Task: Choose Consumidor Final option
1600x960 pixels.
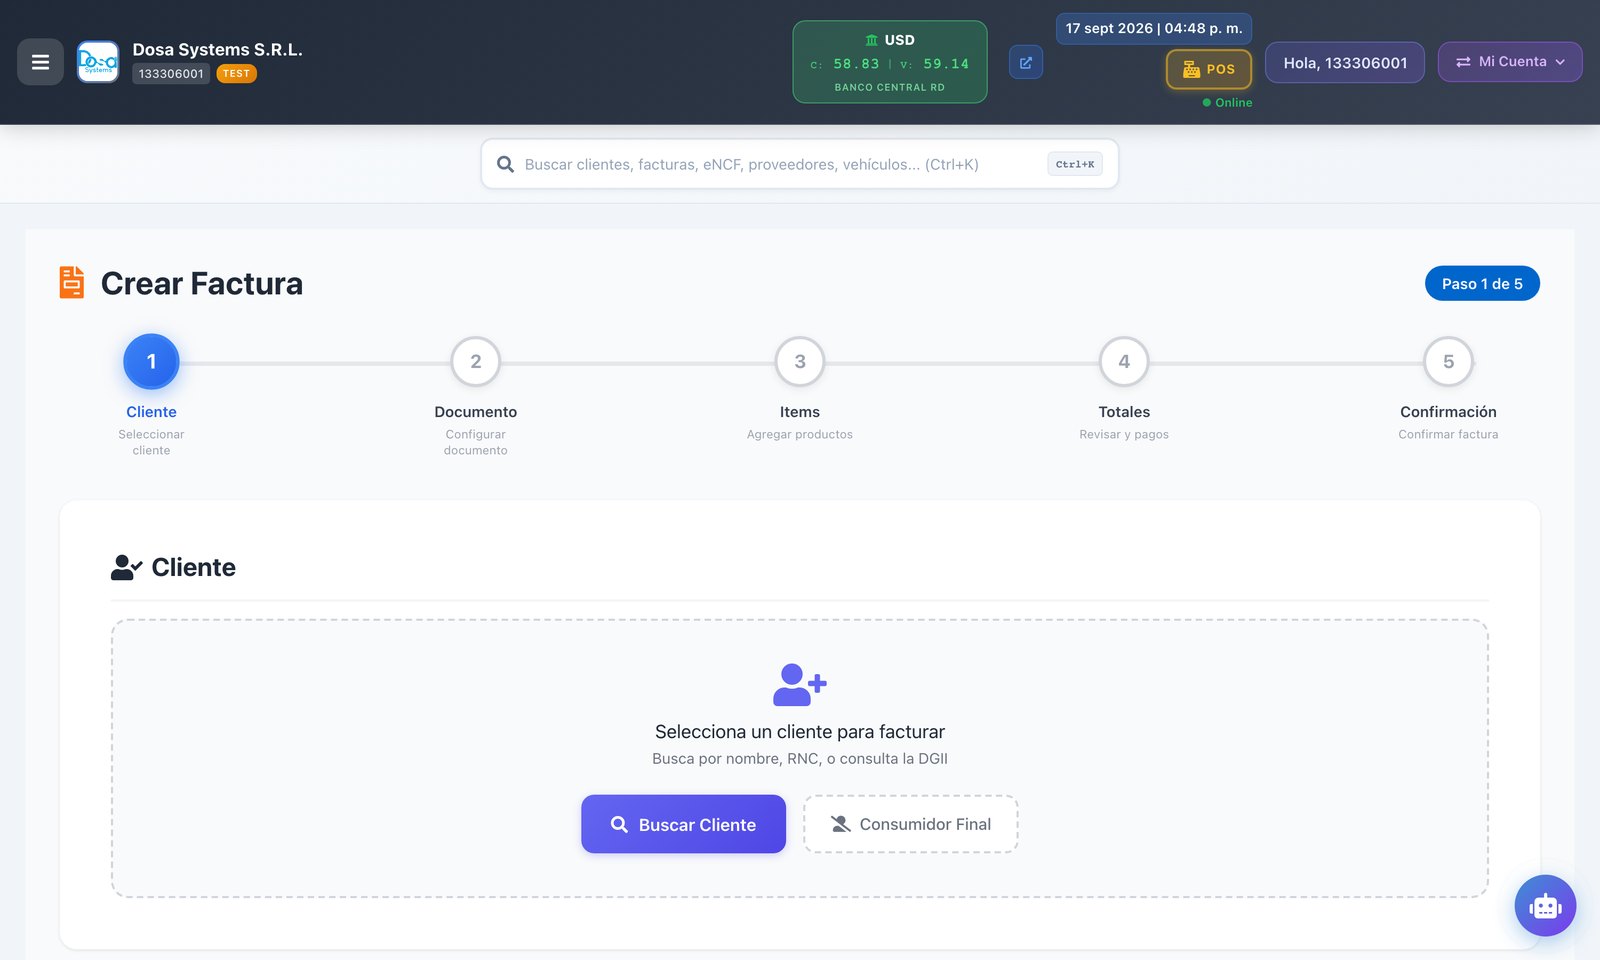Action: [911, 824]
